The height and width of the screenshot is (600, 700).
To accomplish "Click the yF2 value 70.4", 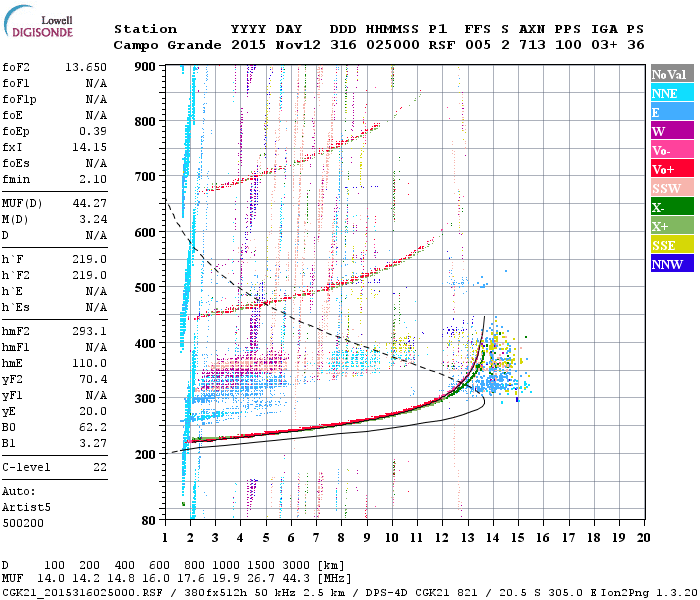I will [93, 379].
